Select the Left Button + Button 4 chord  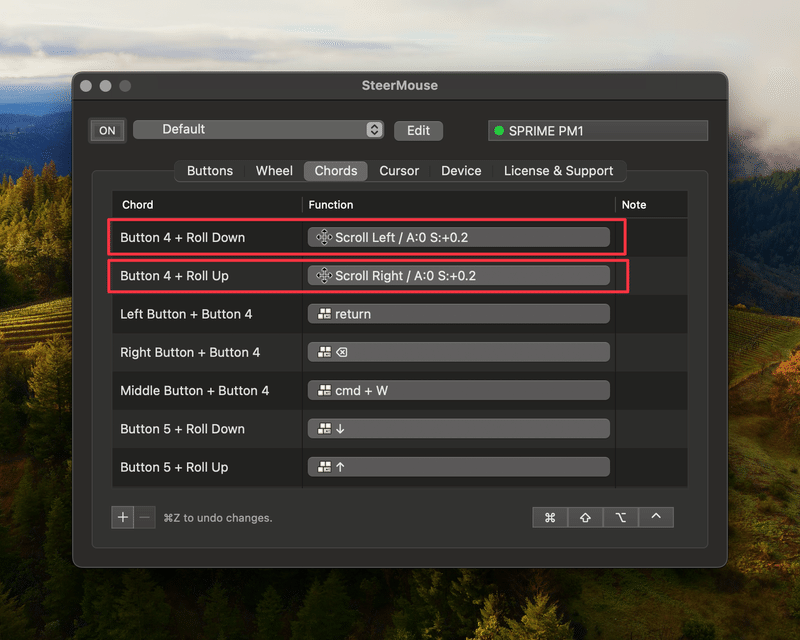coord(186,314)
